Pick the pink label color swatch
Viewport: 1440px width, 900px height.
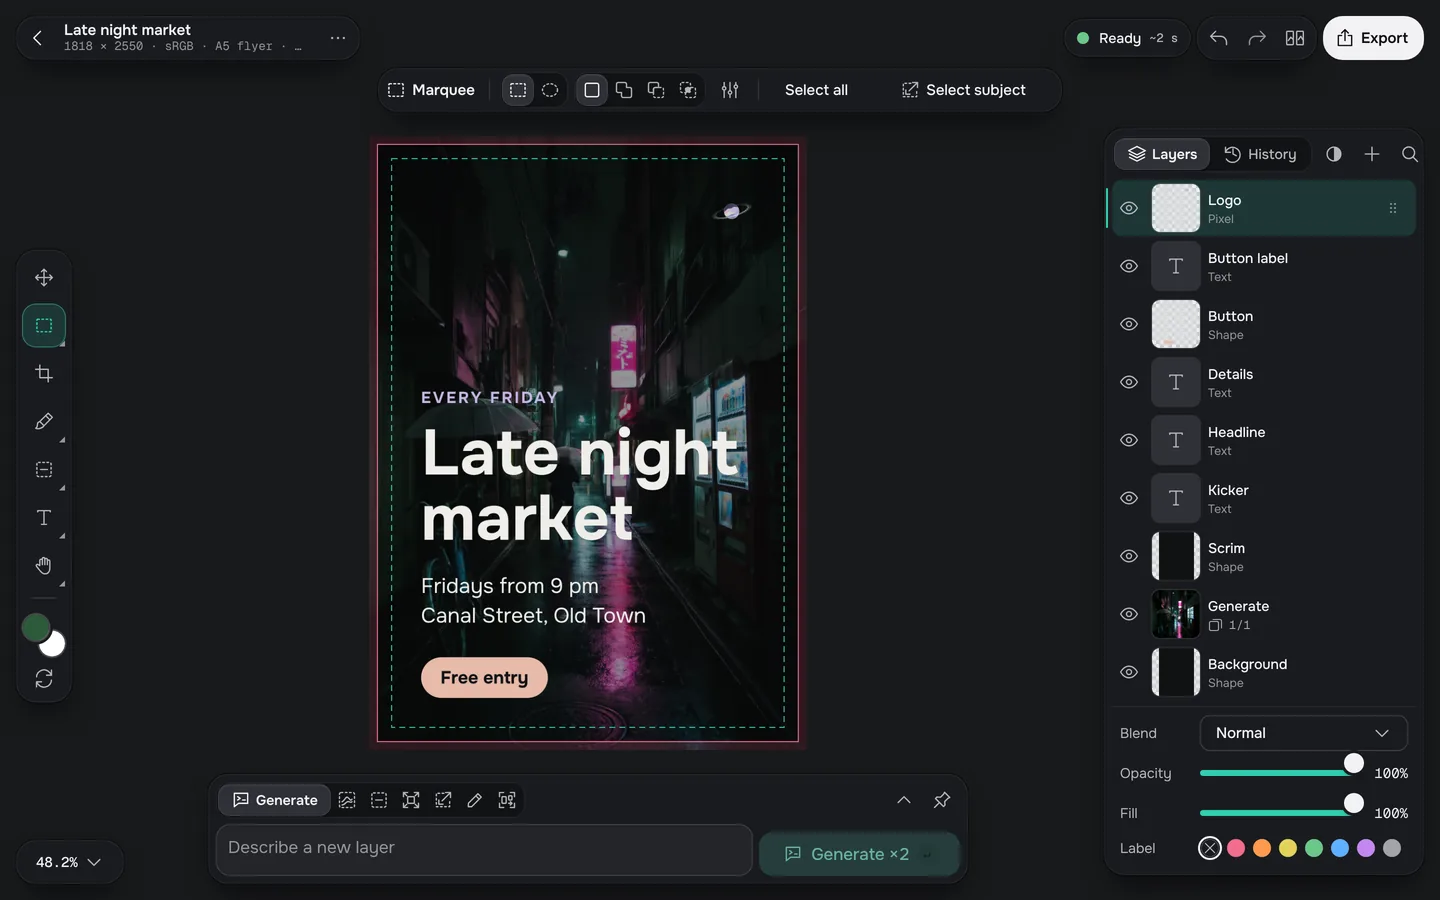(x=1236, y=848)
